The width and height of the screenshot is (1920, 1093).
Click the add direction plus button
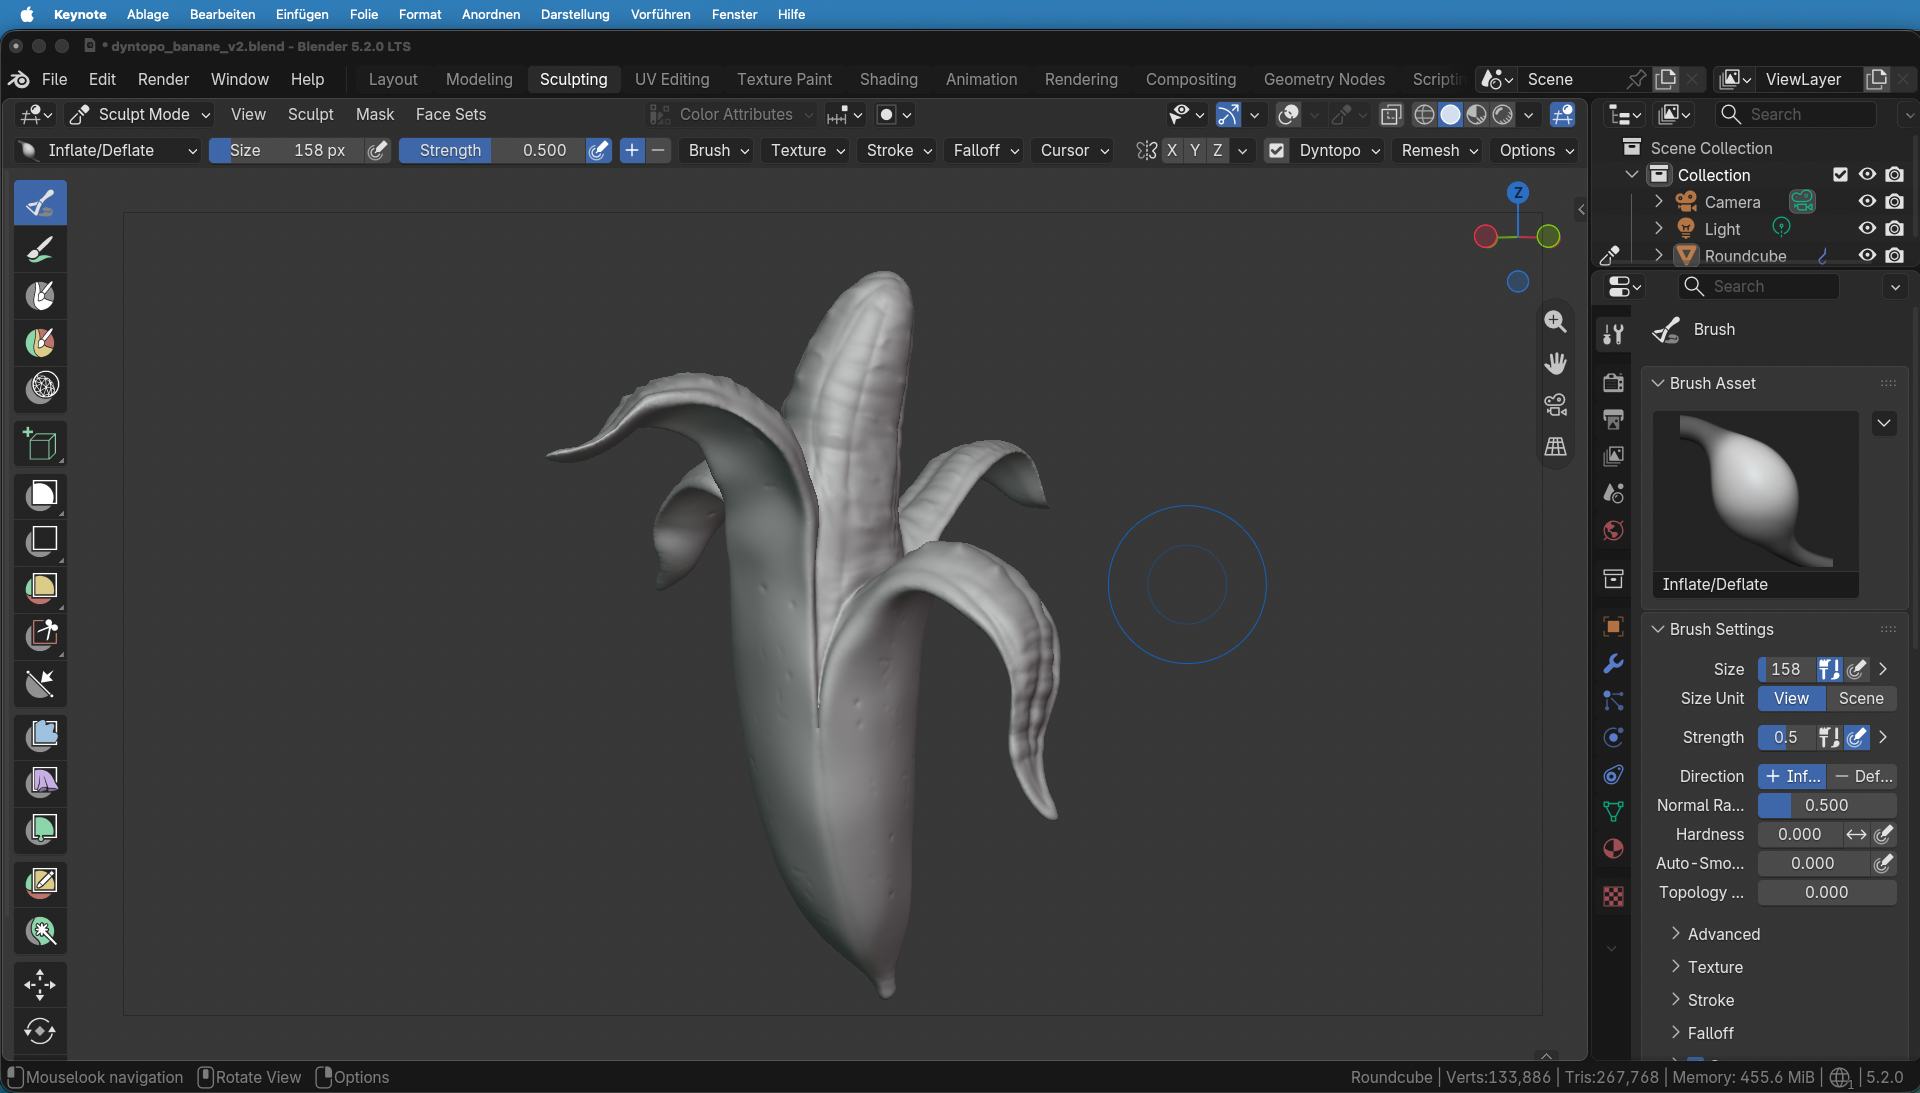coord(632,150)
